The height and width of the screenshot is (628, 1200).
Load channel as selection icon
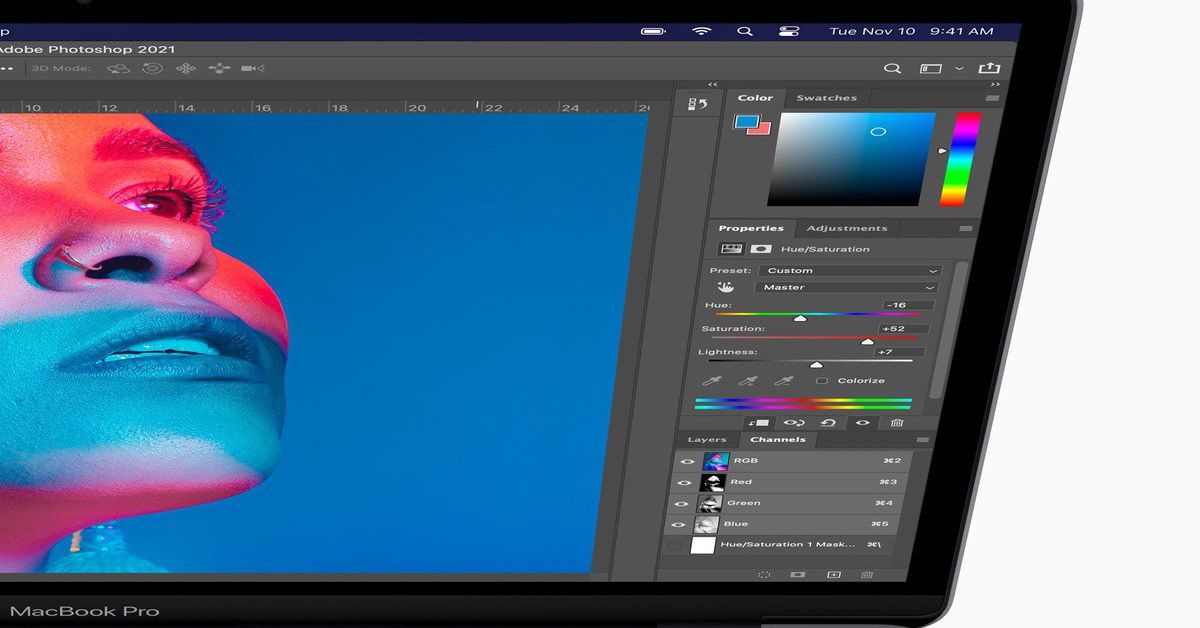(763, 575)
